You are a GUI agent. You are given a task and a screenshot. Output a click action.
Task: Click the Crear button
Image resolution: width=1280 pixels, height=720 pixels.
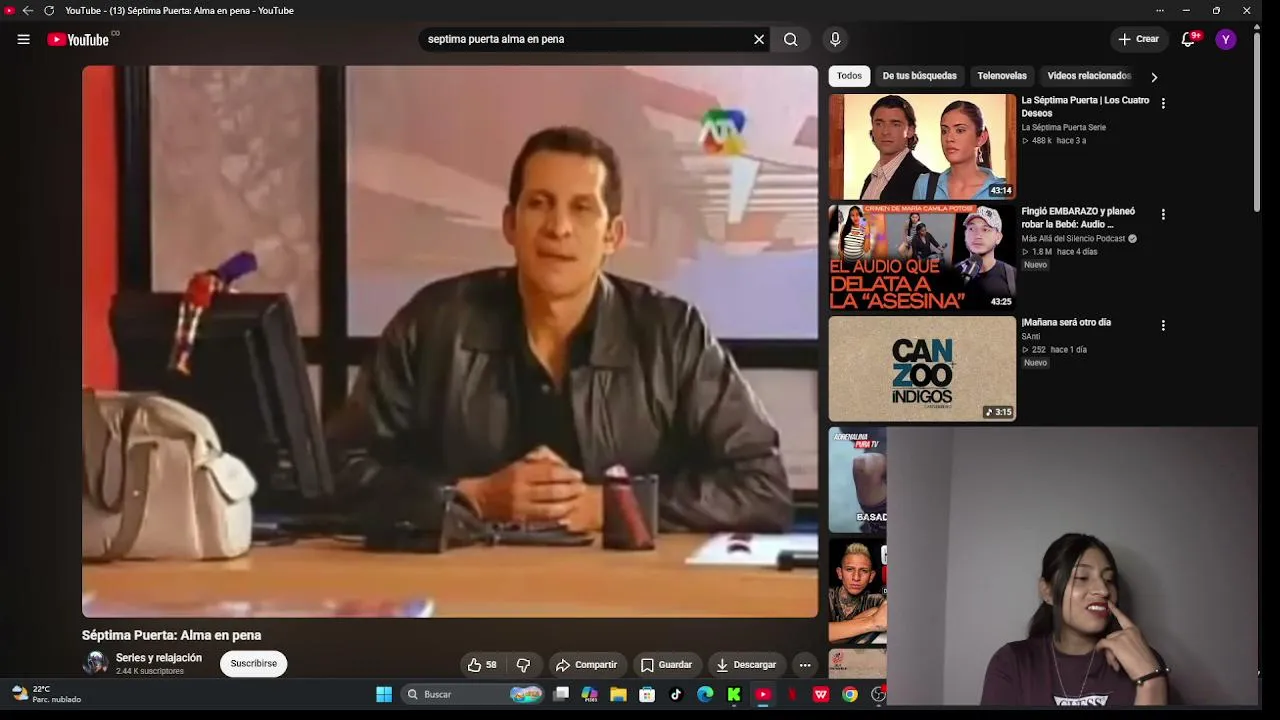pos(1138,39)
